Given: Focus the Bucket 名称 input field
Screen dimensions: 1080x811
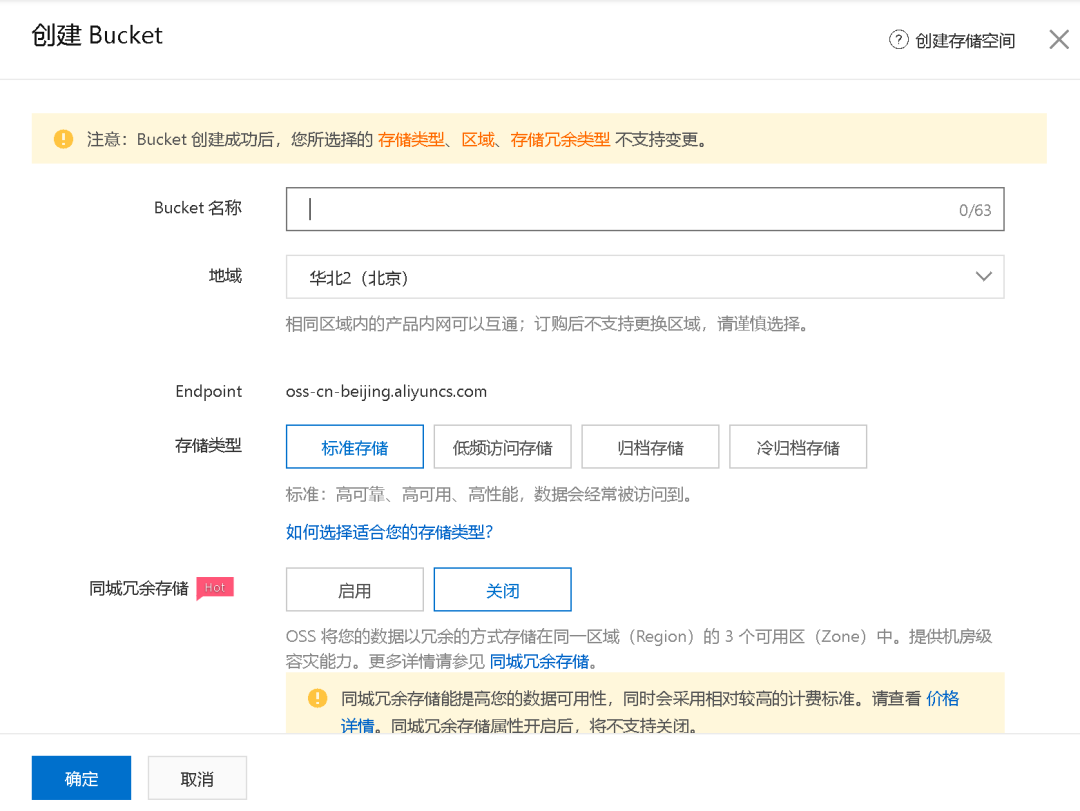Looking at the screenshot, I should tap(645, 209).
